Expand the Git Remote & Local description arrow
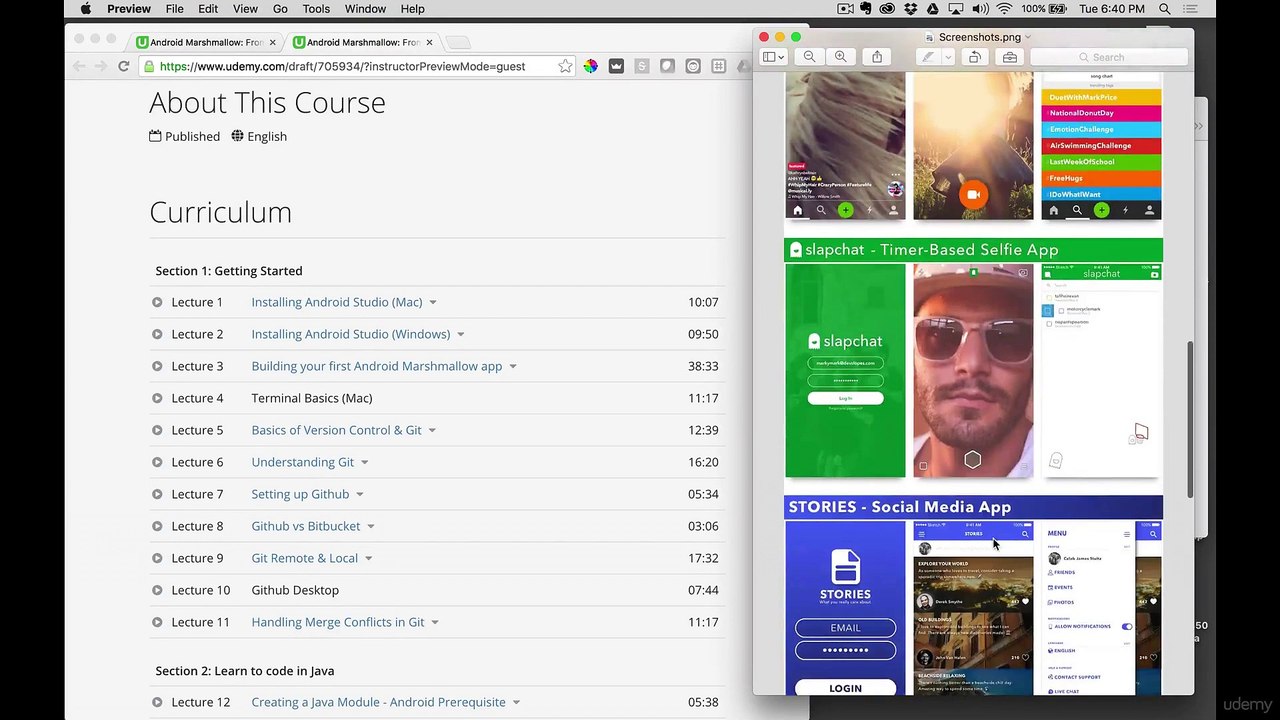 click(368, 558)
